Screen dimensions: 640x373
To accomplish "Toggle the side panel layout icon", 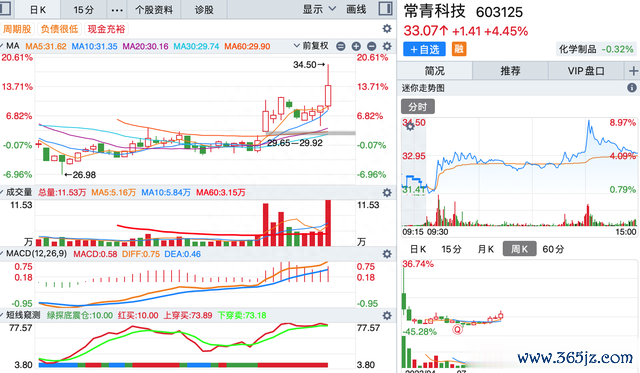I will (x=385, y=9).
